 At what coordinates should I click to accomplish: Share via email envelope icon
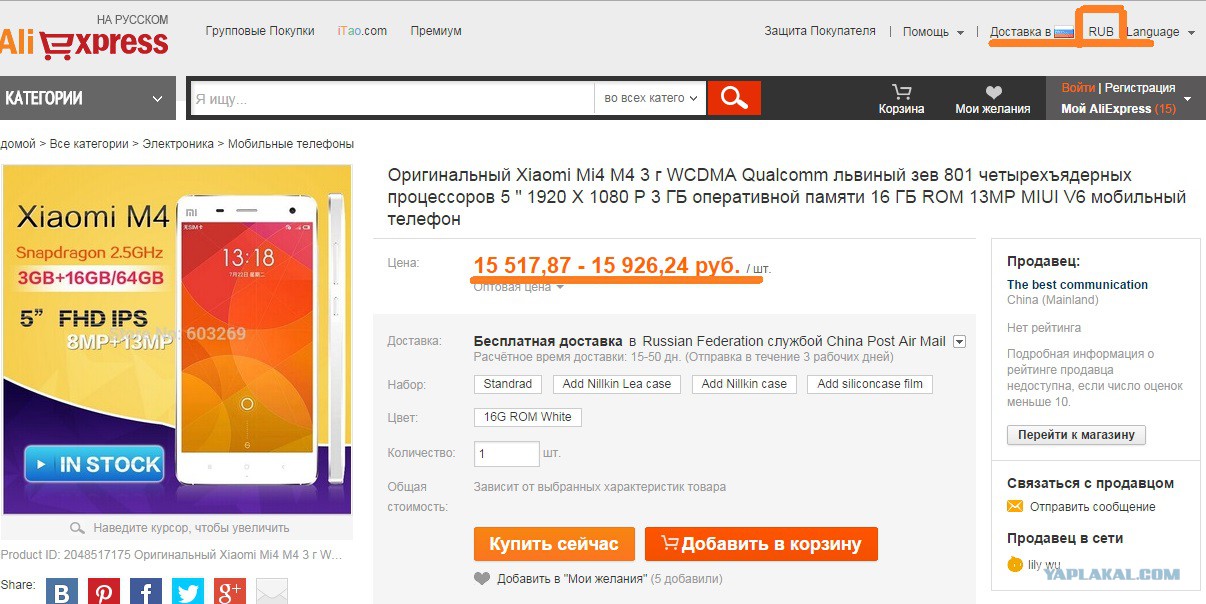pyautogui.click(x=271, y=592)
